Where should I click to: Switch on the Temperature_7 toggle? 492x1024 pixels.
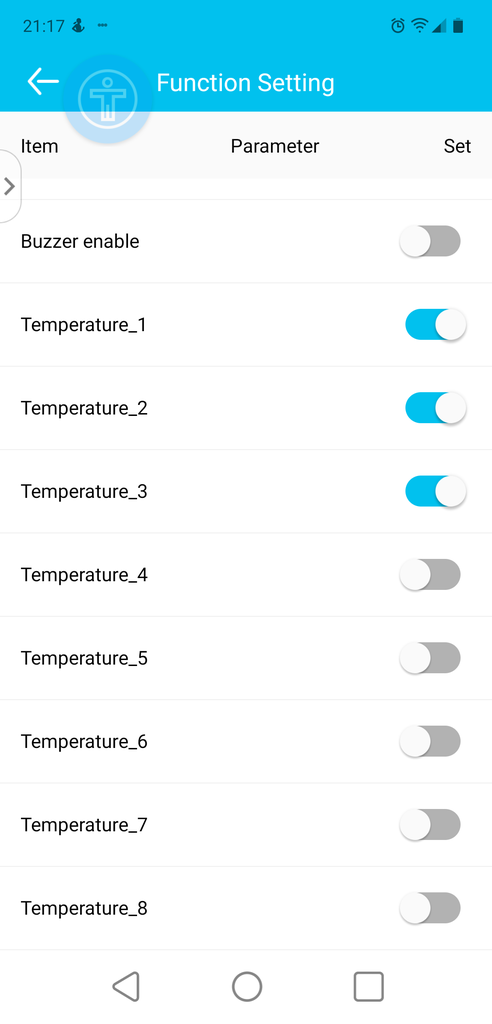[x=431, y=825]
